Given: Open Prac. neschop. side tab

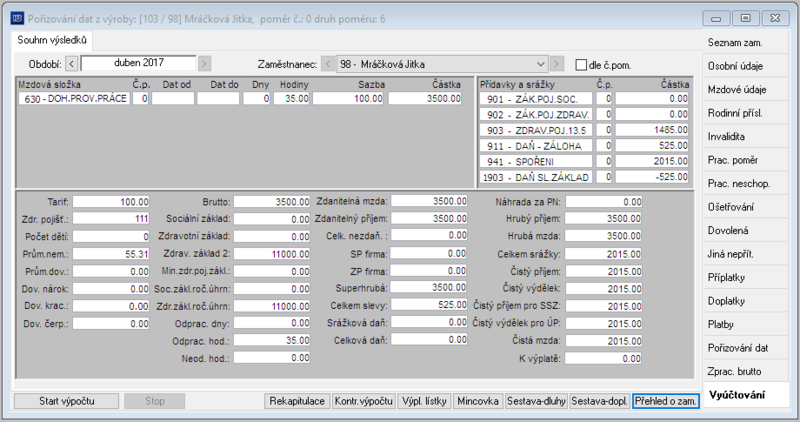Looking at the screenshot, I should (745, 184).
